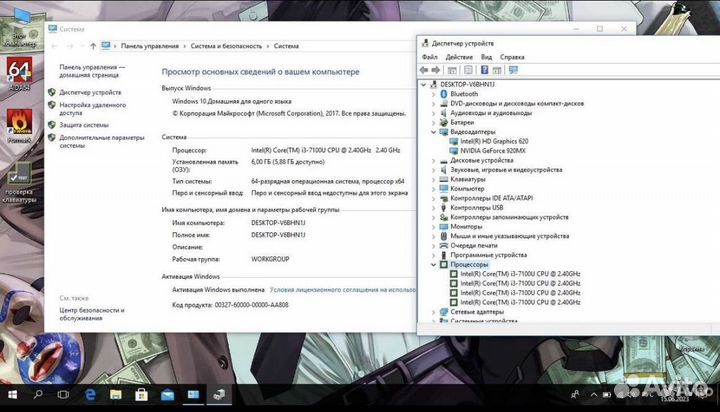Image resolution: width=720 pixels, height=412 pixels.
Task: Show hidden tray icons chevron
Action: tap(594, 395)
